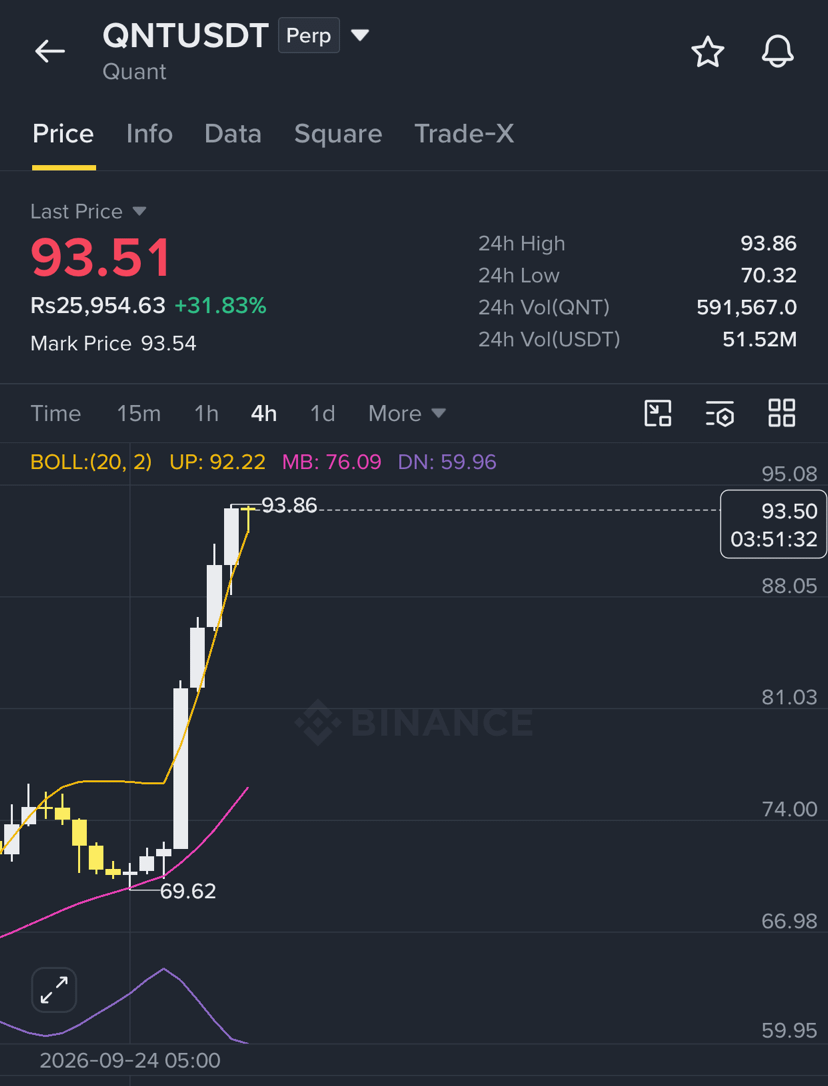Go back using the left arrow
Image resolution: width=828 pixels, height=1086 pixels.
pyautogui.click(x=50, y=51)
